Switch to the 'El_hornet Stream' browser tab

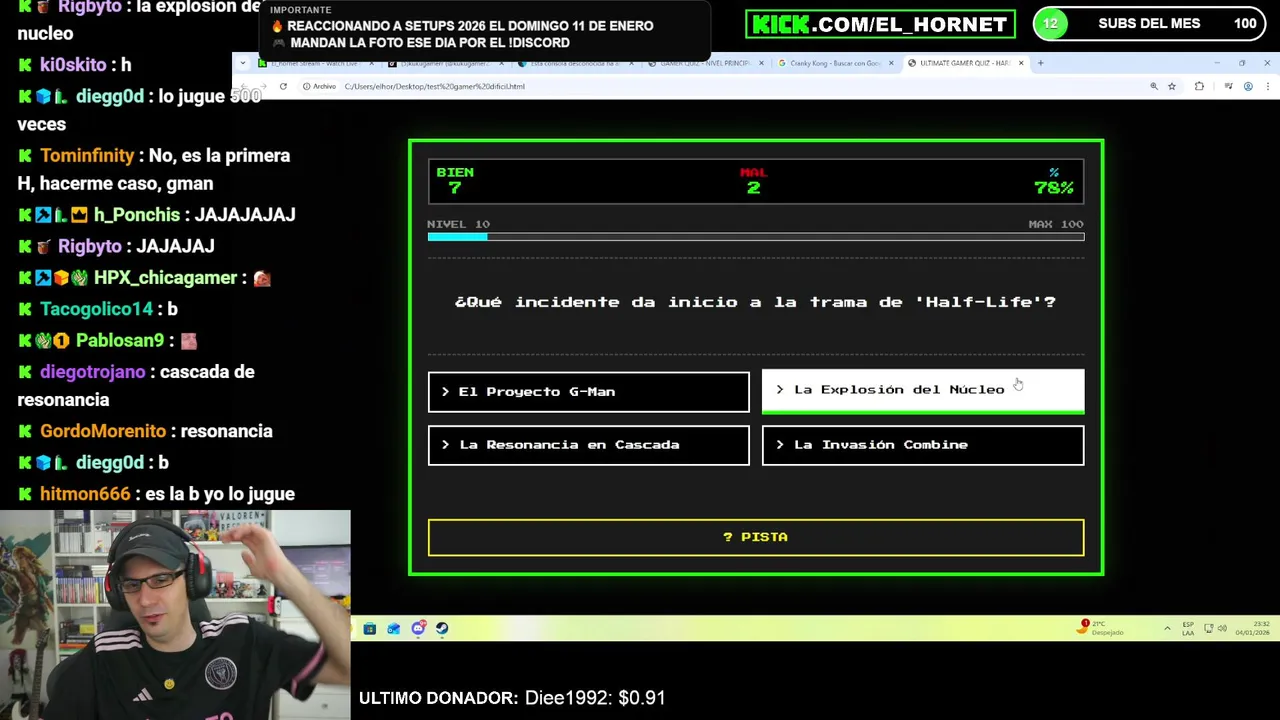[314, 63]
